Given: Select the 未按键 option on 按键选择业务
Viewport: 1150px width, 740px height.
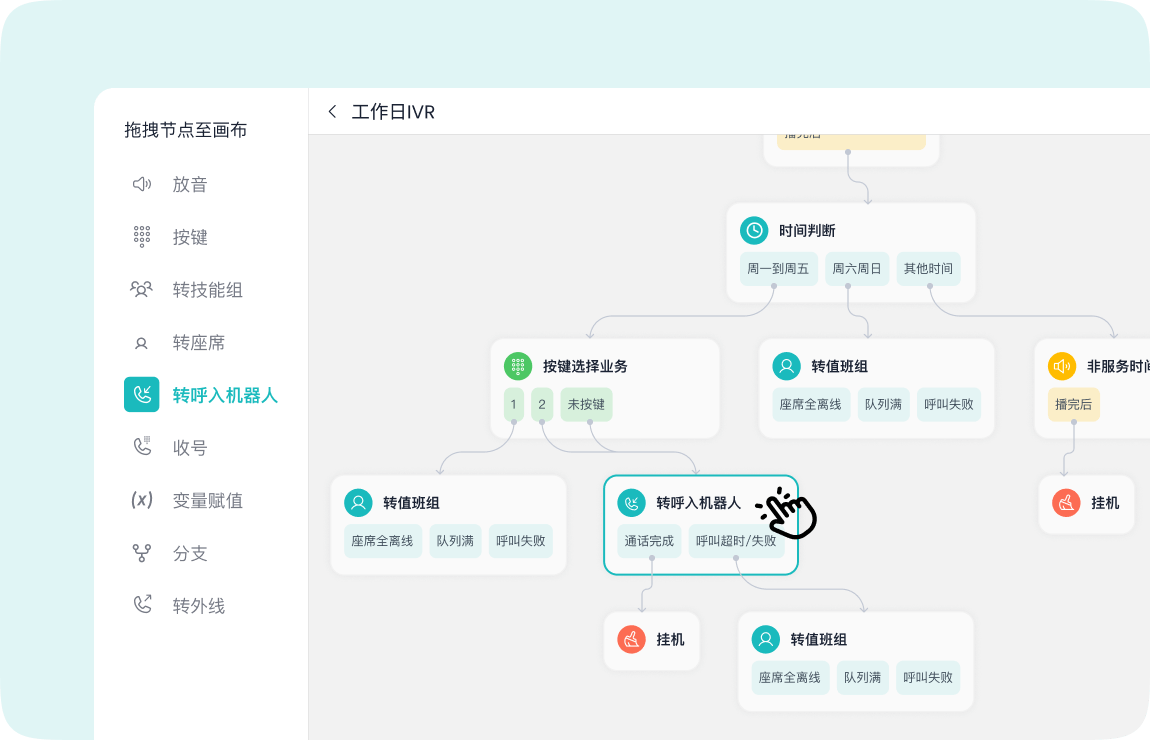Looking at the screenshot, I should pos(586,404).
